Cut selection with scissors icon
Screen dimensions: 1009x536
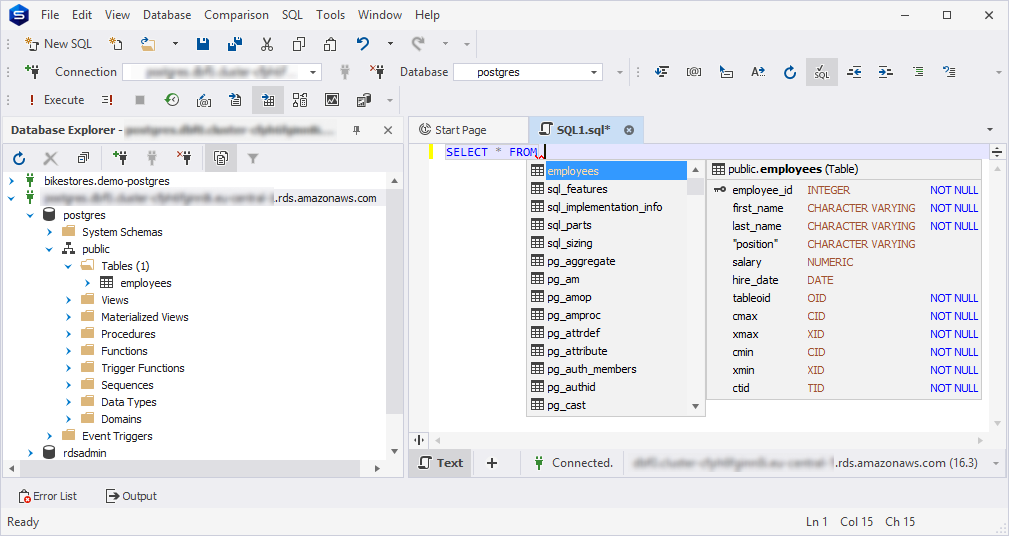(x=267, y=44)
